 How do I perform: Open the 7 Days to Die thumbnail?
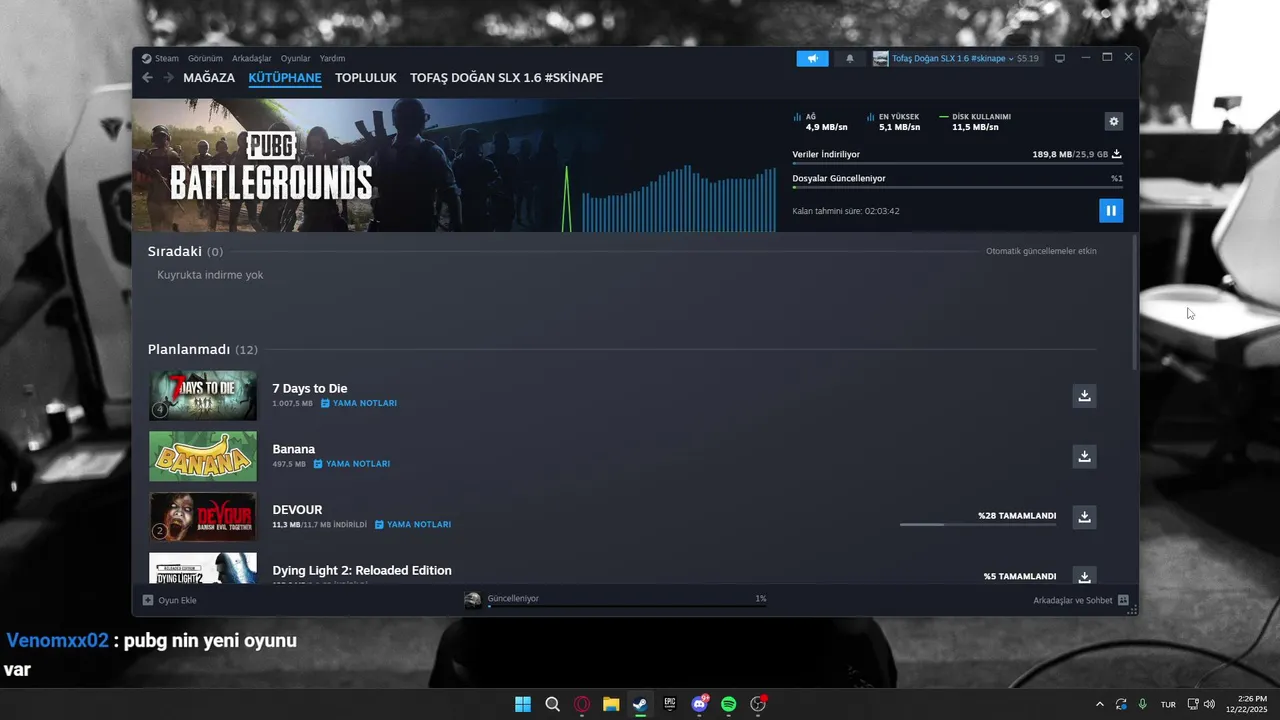point(203,395)
